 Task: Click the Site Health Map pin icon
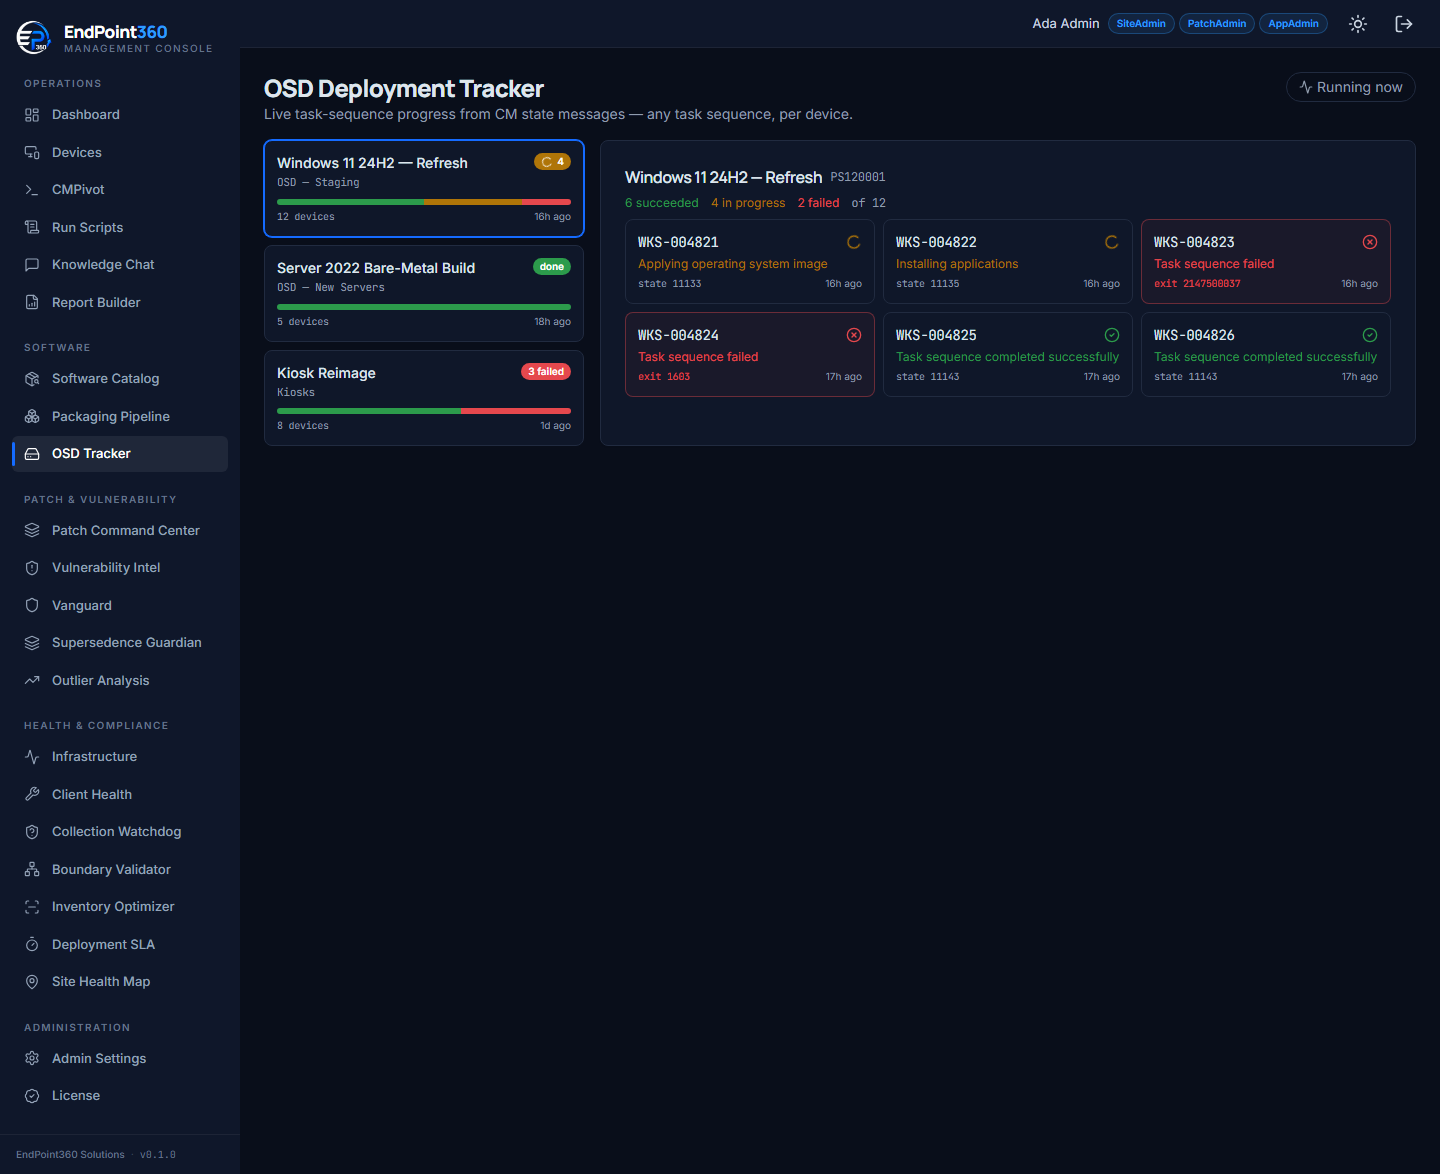click(x=32, y=982)
